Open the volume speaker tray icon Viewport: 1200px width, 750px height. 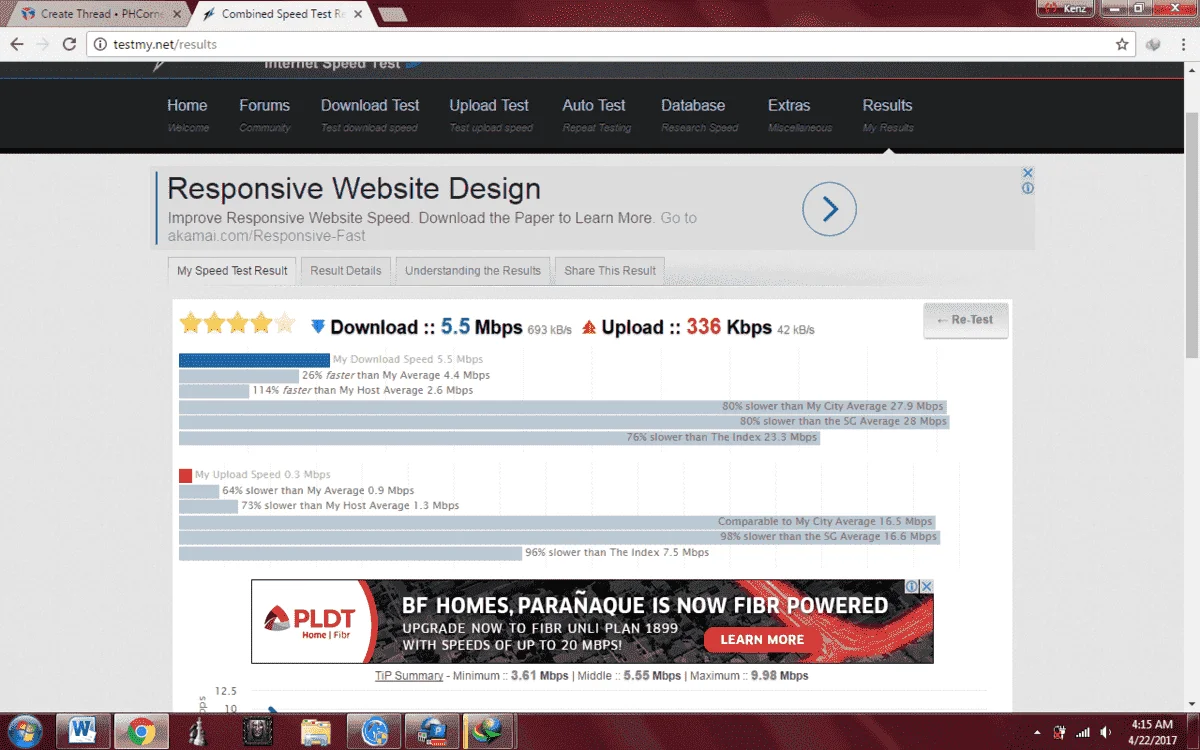(x=1106, y=732)
